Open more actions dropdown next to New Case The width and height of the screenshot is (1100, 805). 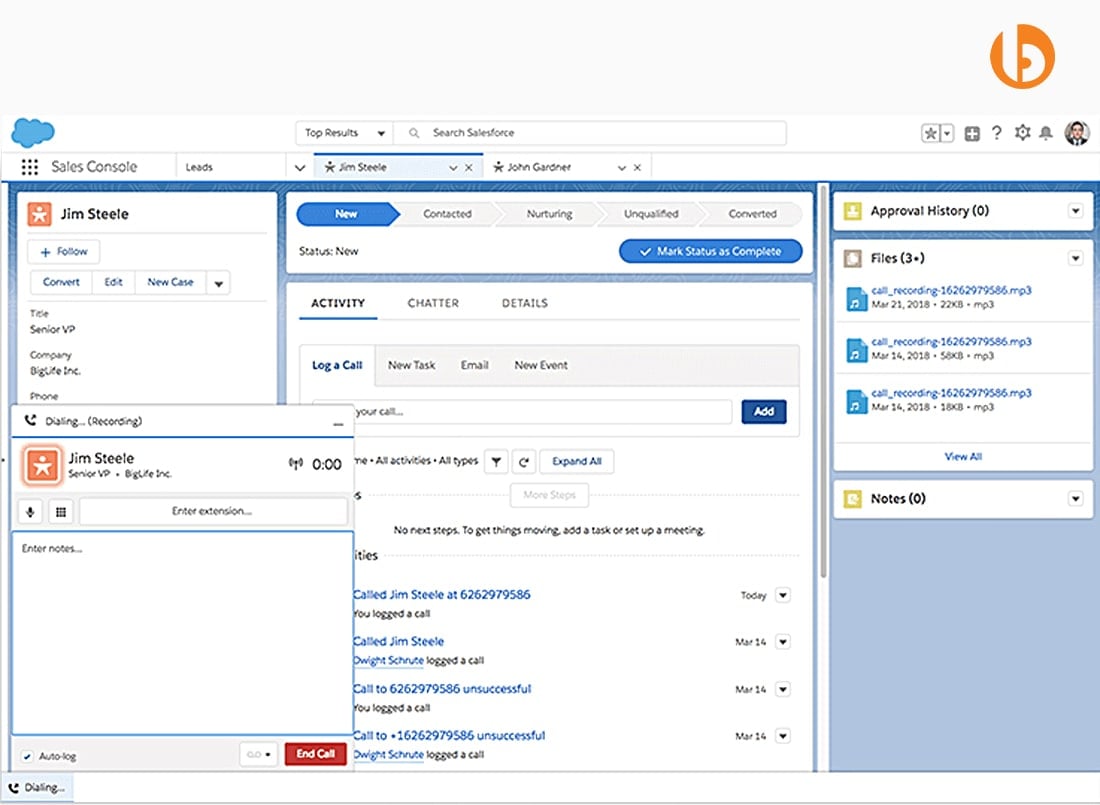pos(218,283)
